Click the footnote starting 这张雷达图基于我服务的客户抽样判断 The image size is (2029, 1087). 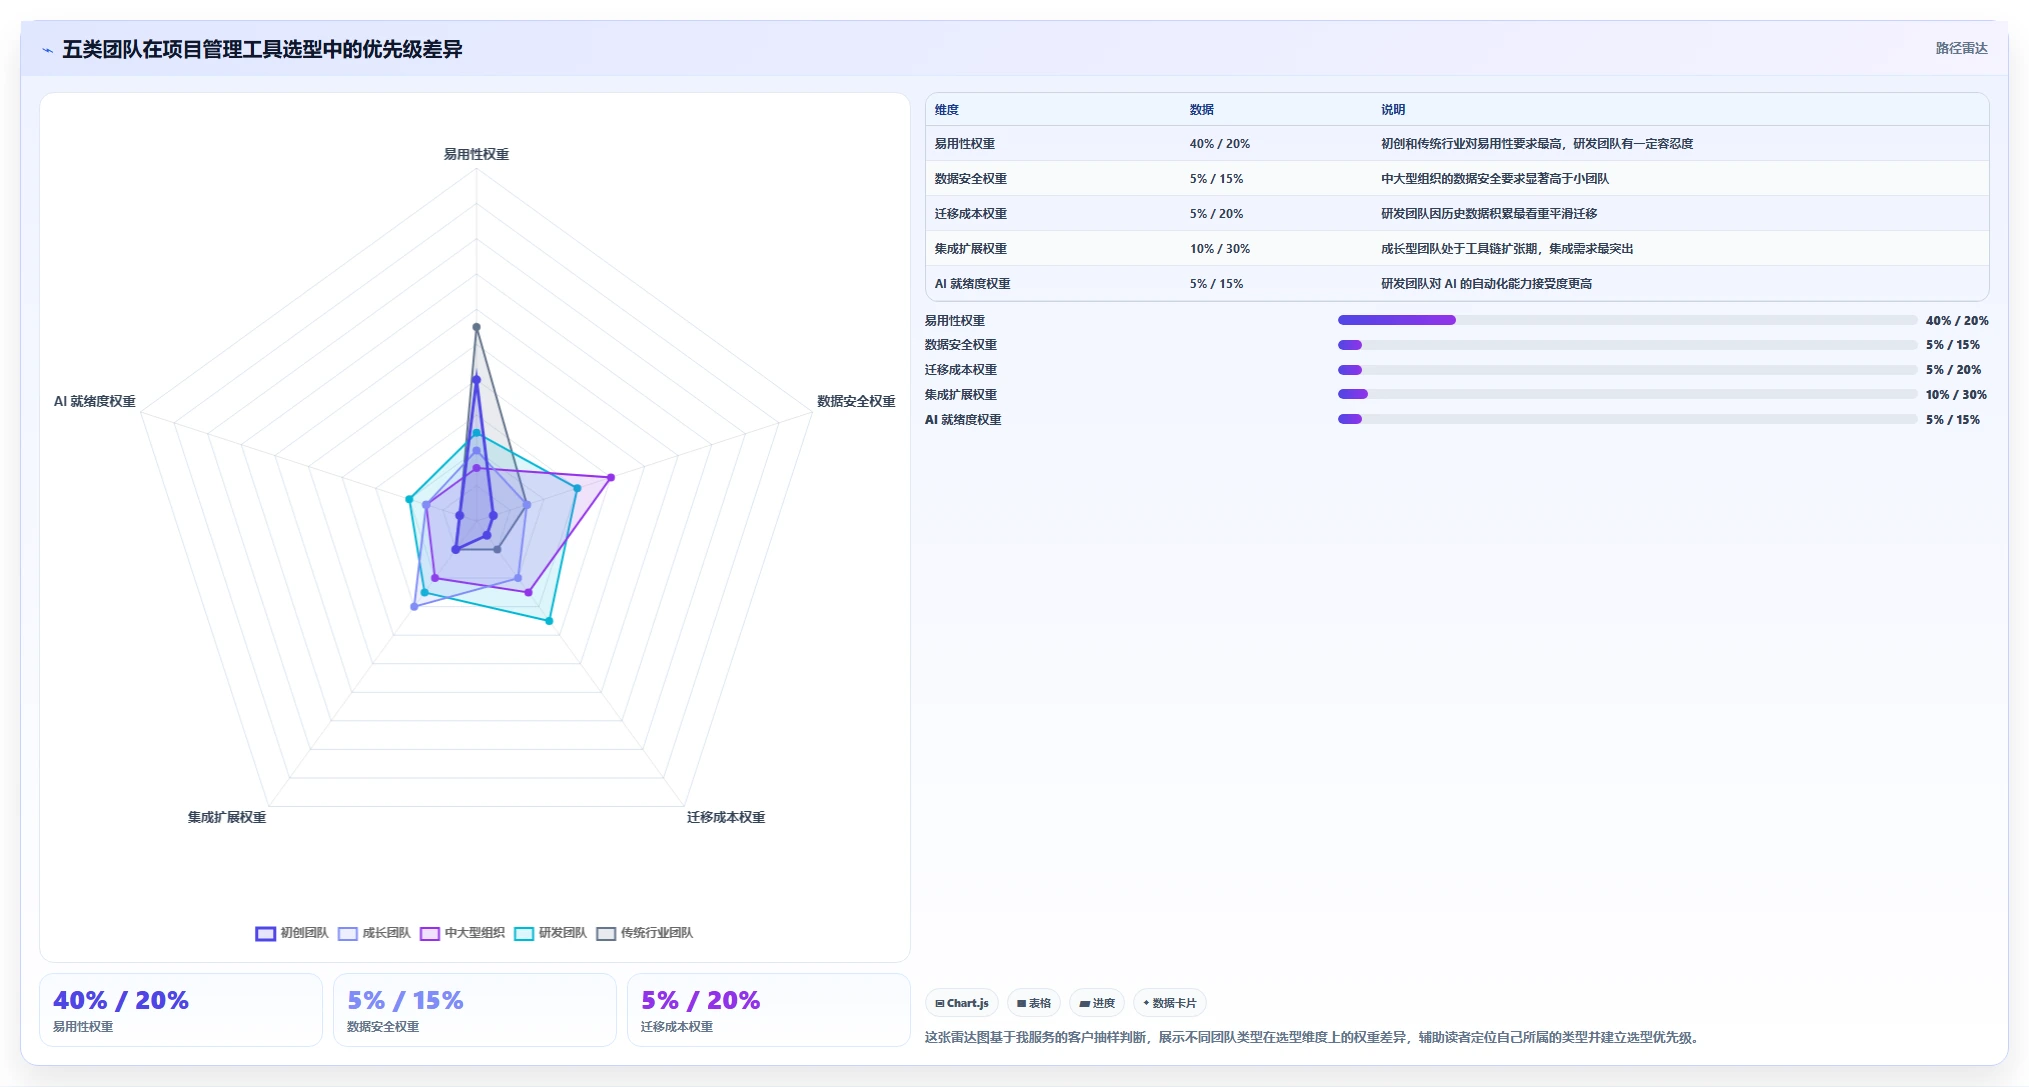pyautogui.click(x=1314, y=1038)
